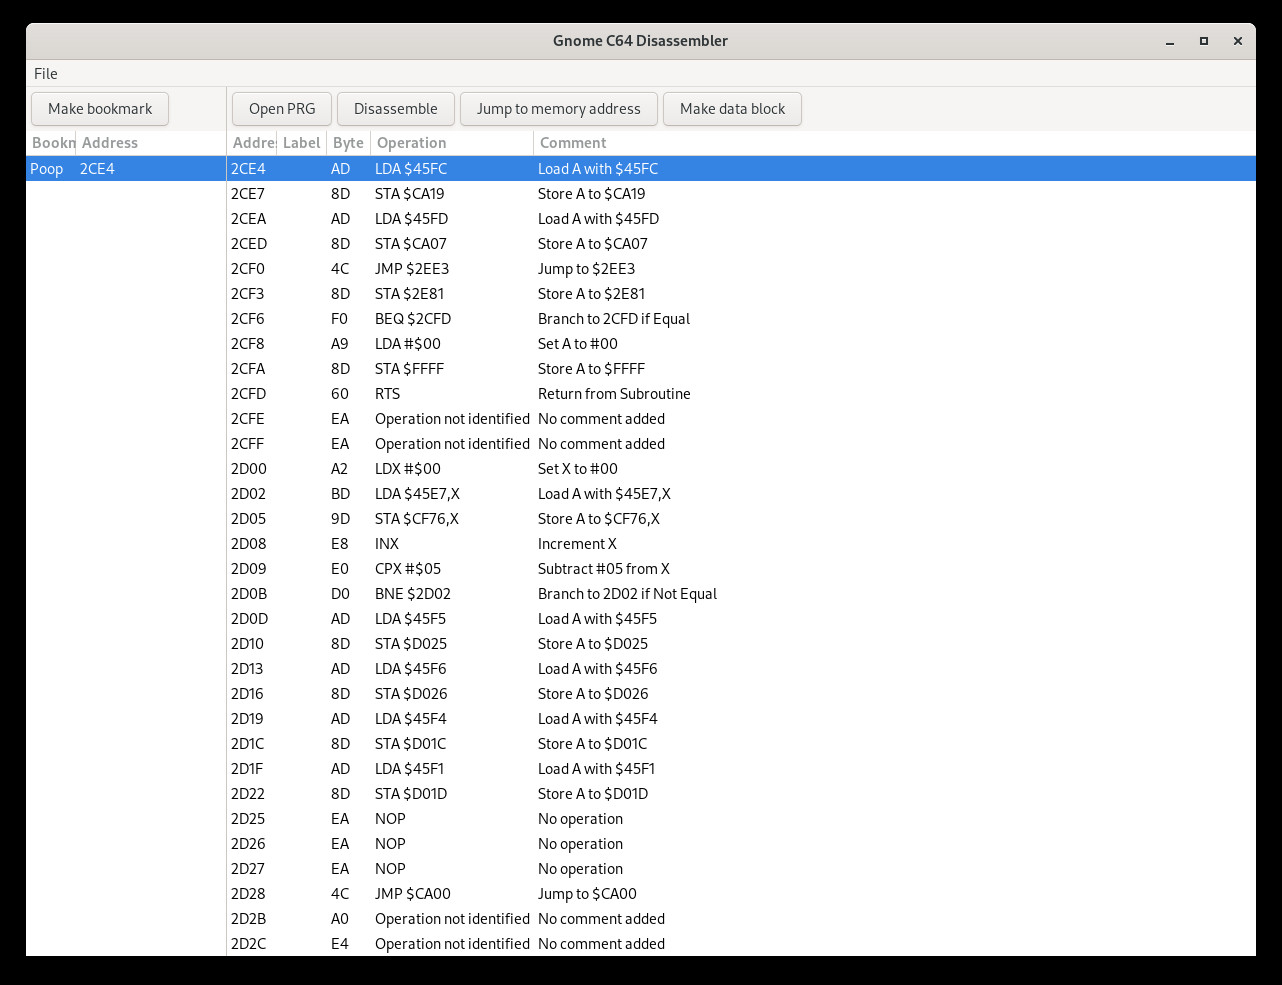Open the File menu

point(46,74)
